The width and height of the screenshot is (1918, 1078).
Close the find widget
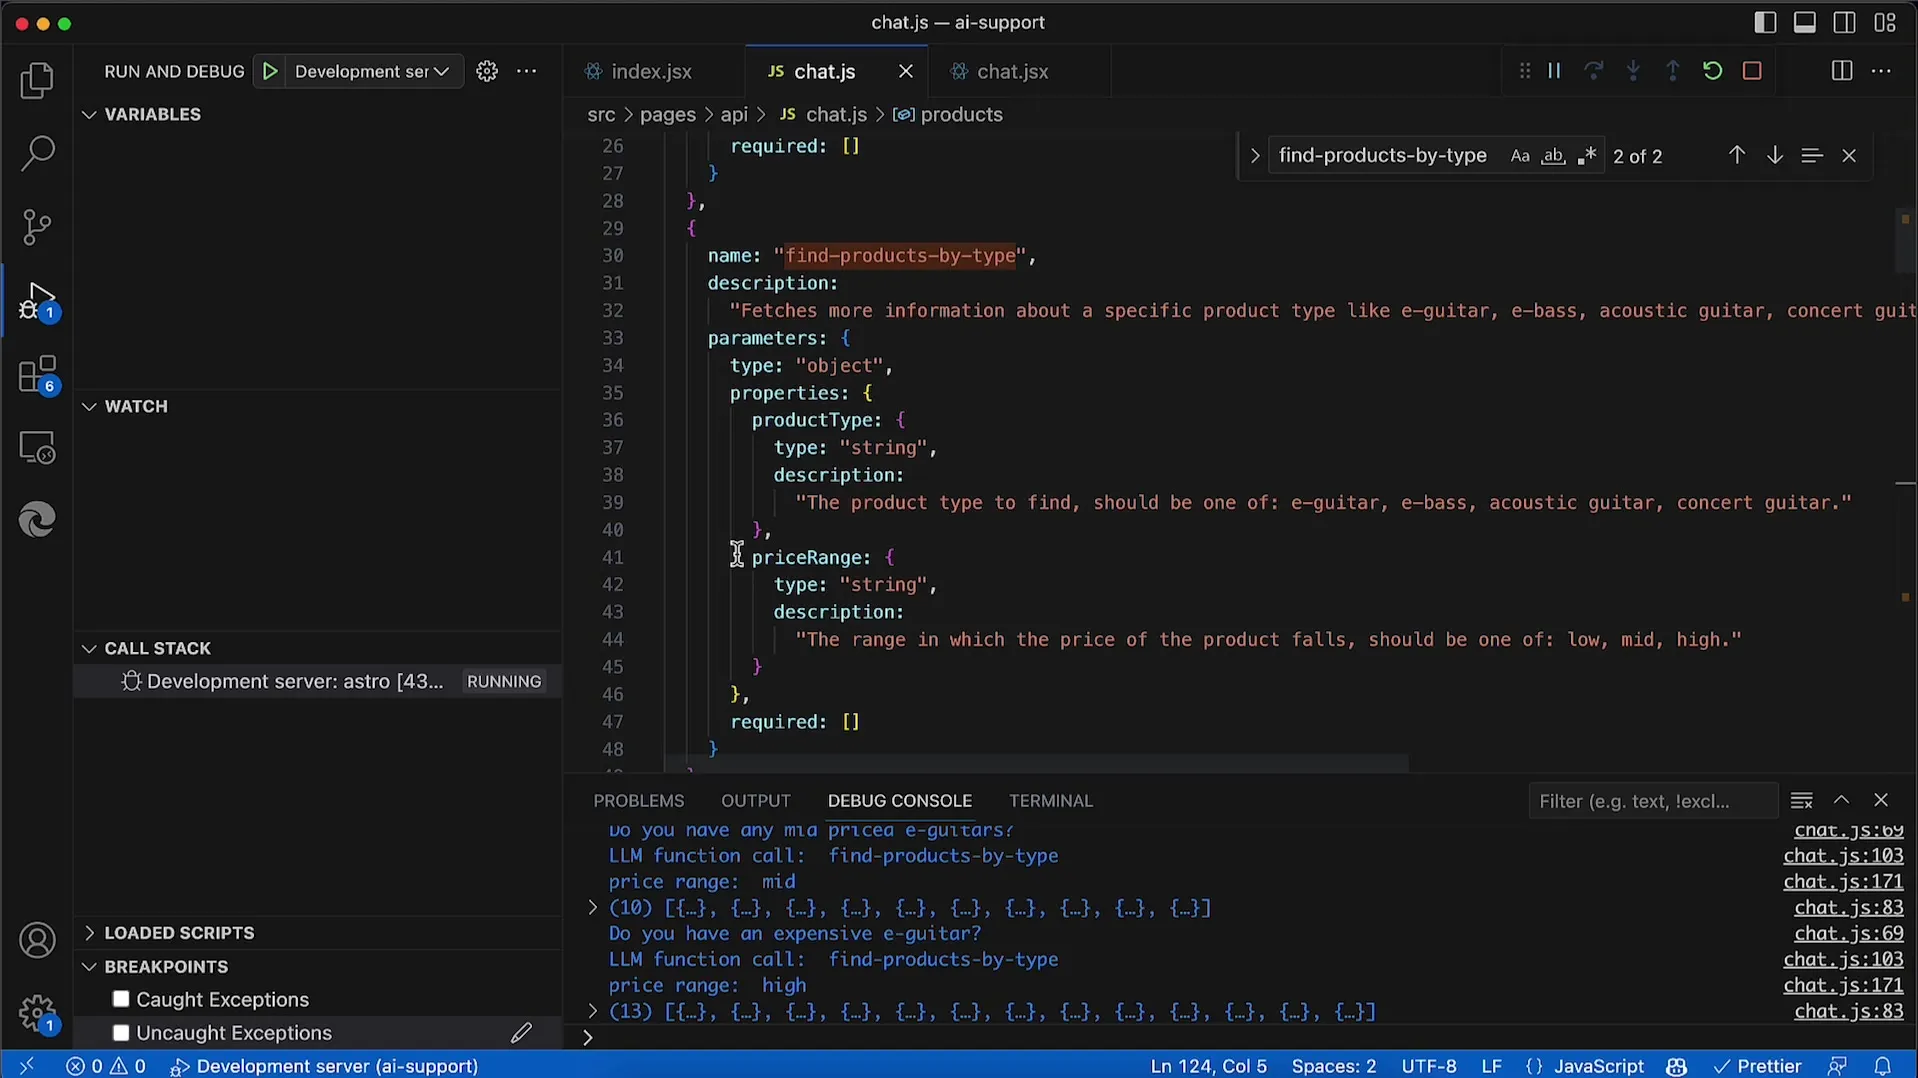(1849, 156)
